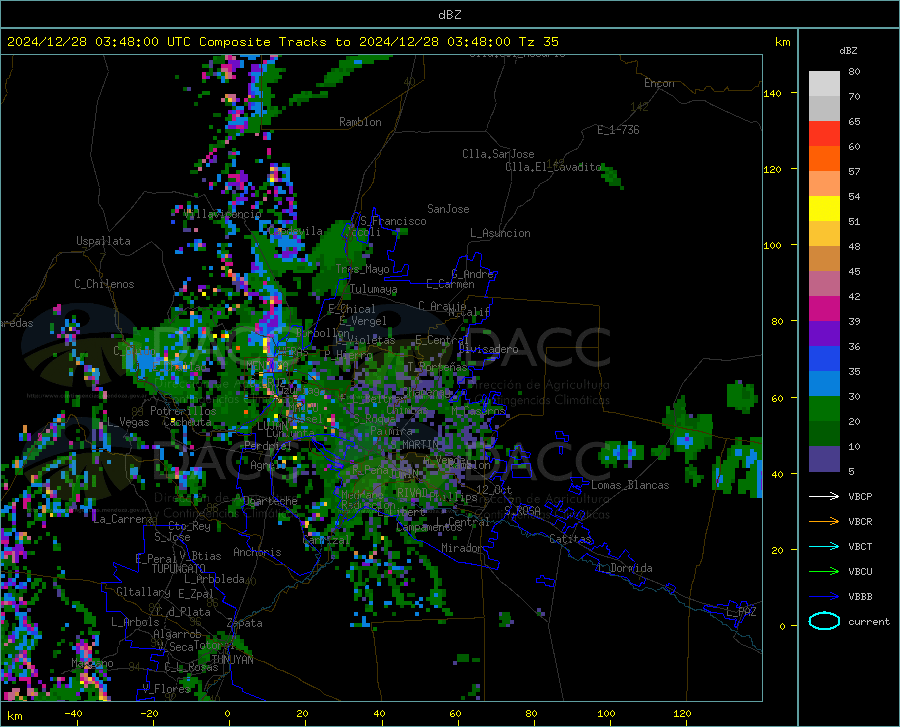Click the 'SanJose' place label

coord(448,209)
